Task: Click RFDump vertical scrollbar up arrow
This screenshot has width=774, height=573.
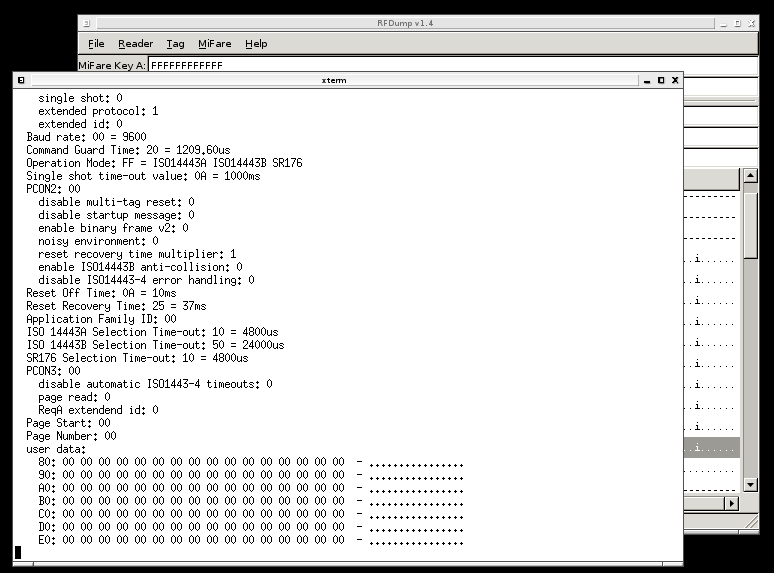Action: [750, 175]
